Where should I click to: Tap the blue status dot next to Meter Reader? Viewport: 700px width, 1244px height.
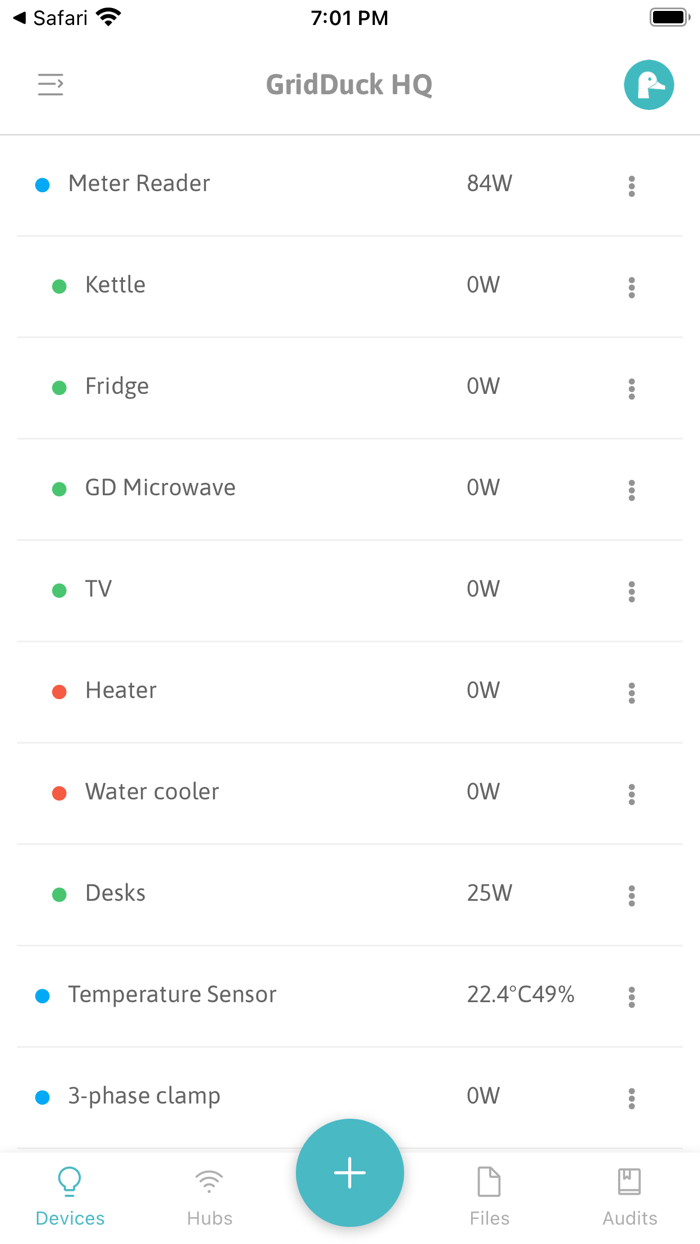42,184
